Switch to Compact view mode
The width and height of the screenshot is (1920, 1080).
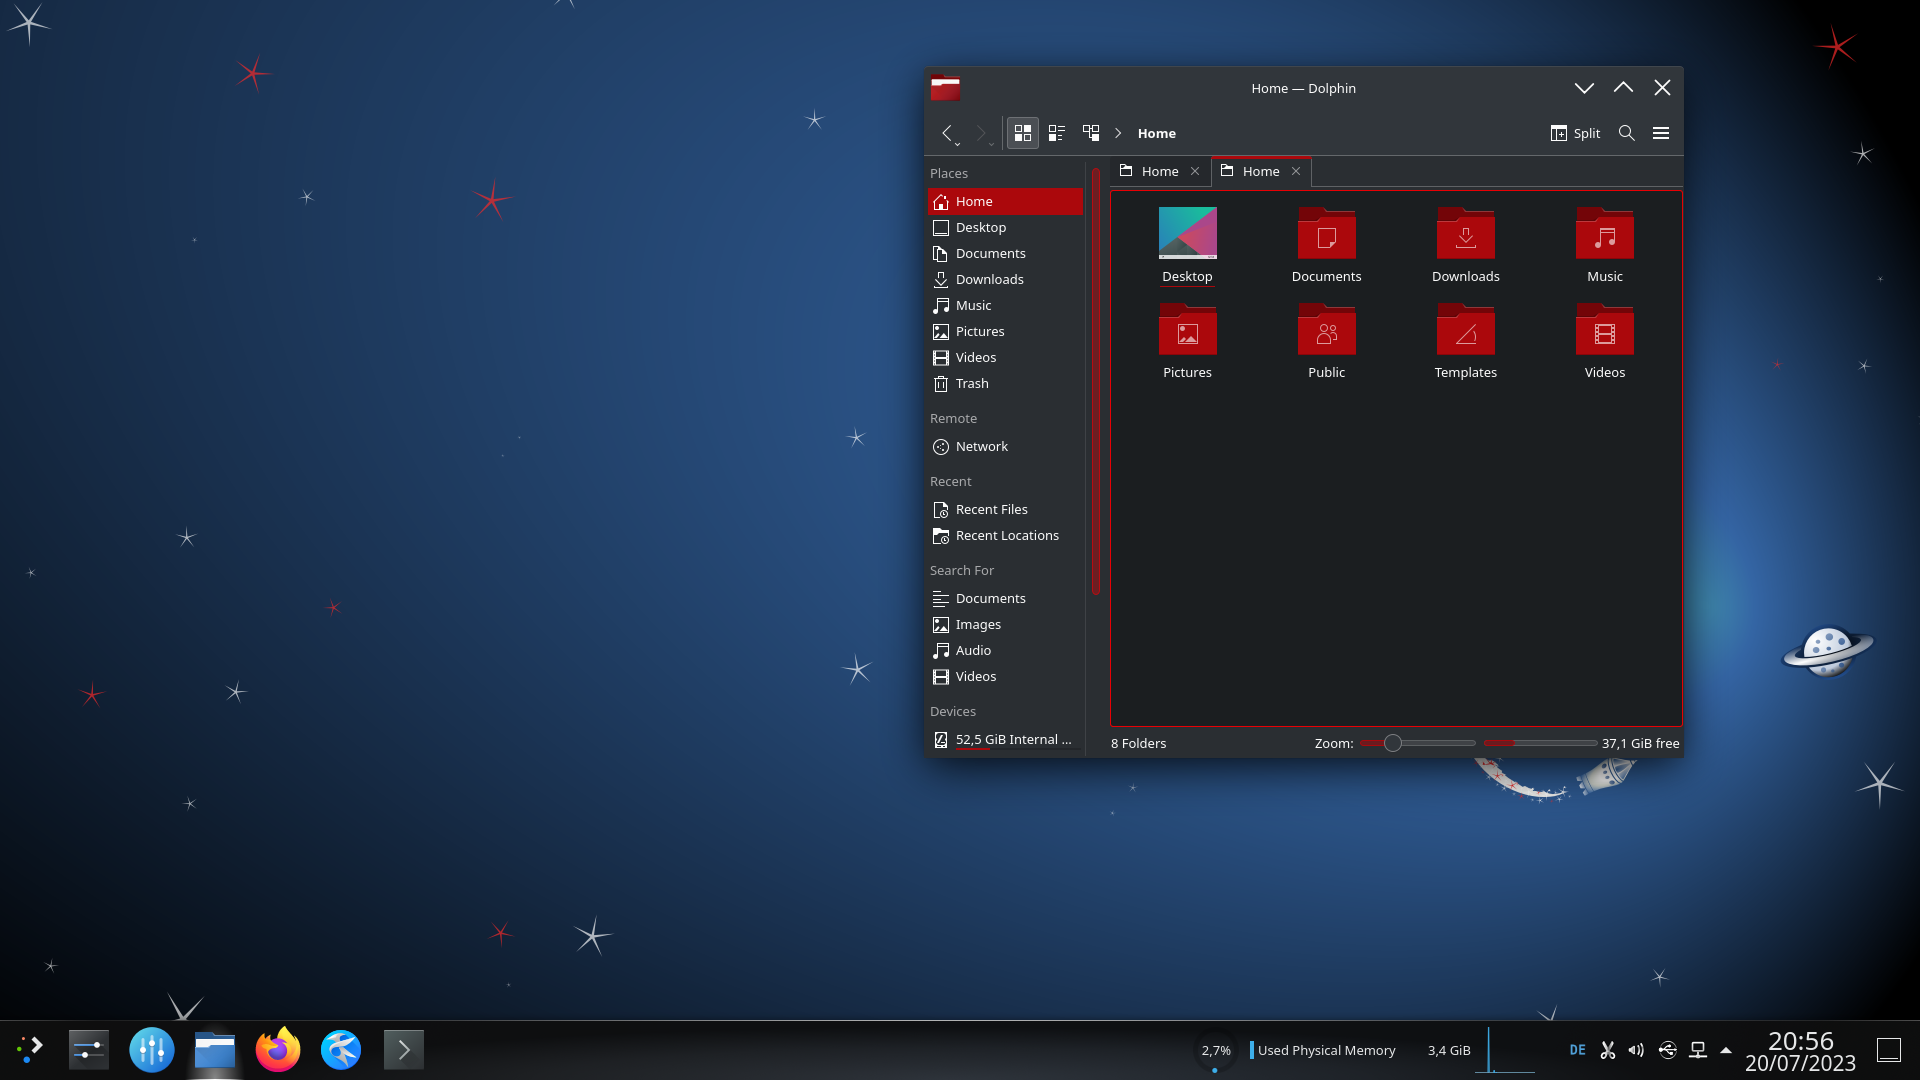1056,133
